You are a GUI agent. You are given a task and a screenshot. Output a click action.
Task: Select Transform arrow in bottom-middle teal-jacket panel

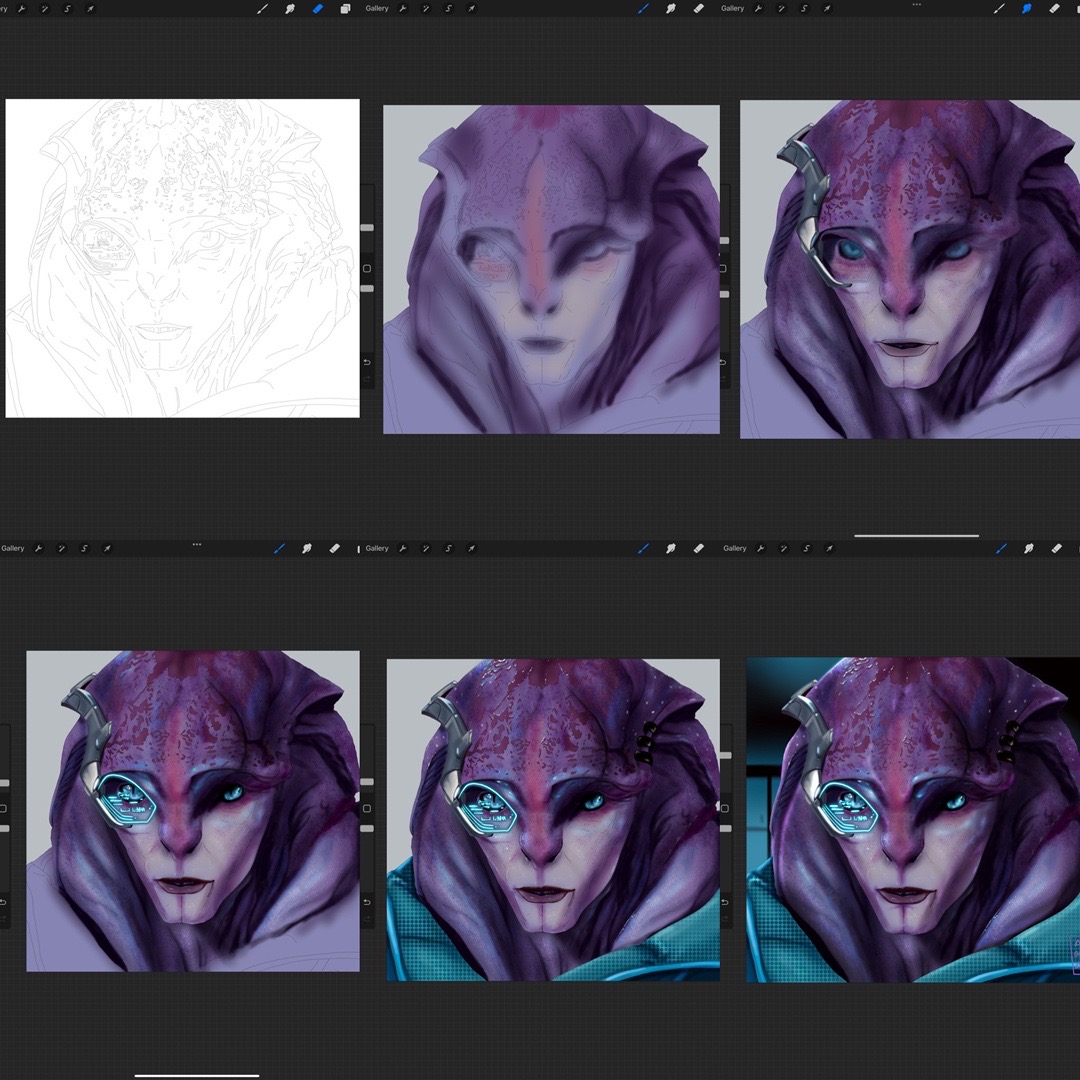(471, 549)
